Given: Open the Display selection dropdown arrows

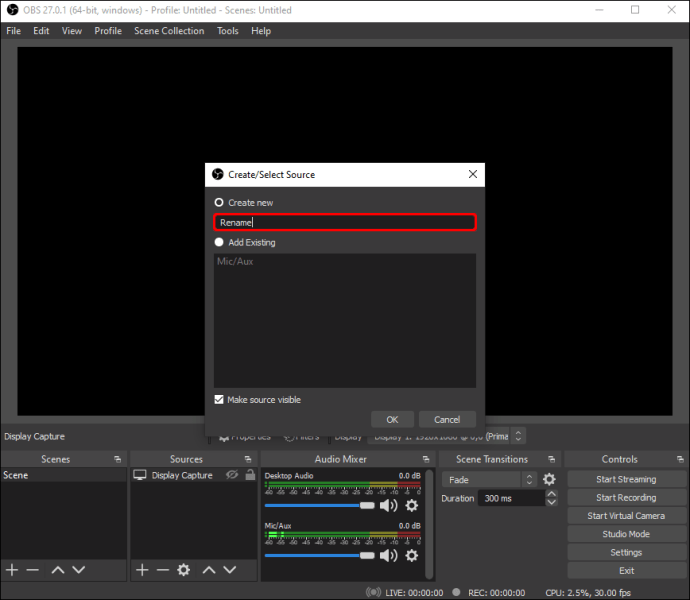Looking at the screenshot, I should (518, 436).
